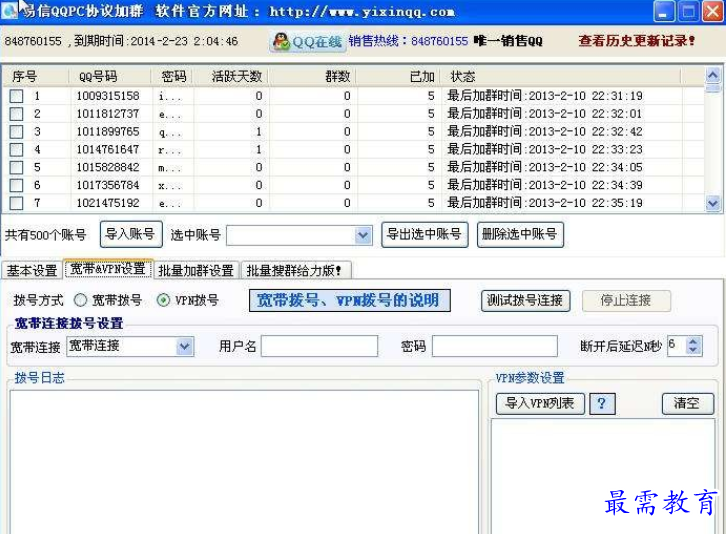Viewport: 726px width, 534px height.
Task: Open the 宽带连接 combo box
Action: click(x=185, y=346)
